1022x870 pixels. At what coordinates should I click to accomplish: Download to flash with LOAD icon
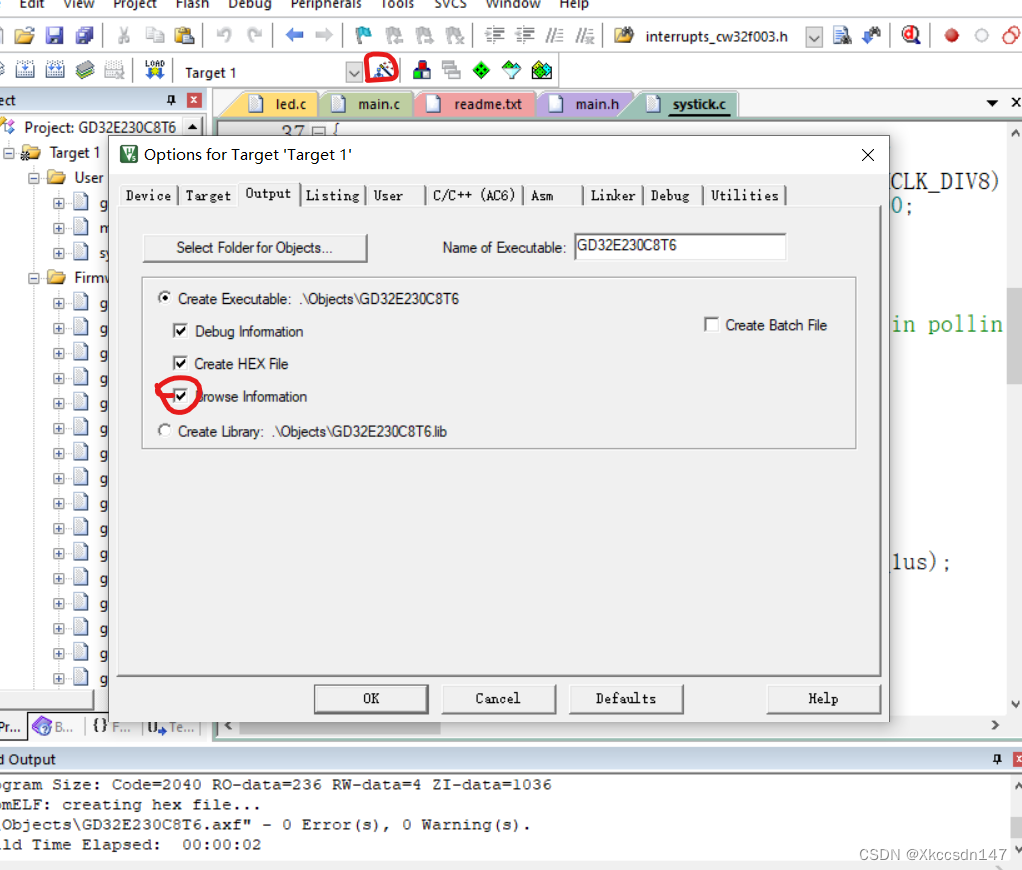(154, 70)
